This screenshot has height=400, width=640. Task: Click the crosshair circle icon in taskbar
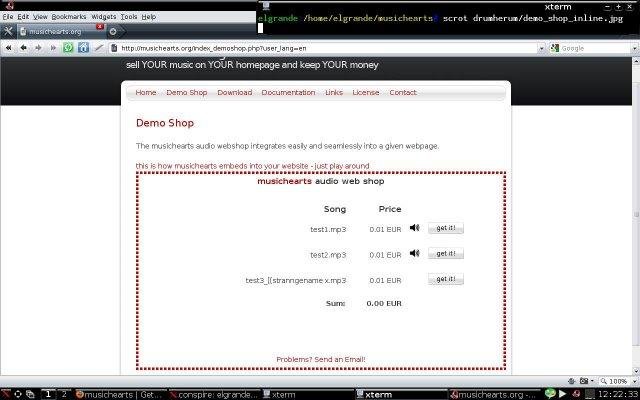pos(18,394)
